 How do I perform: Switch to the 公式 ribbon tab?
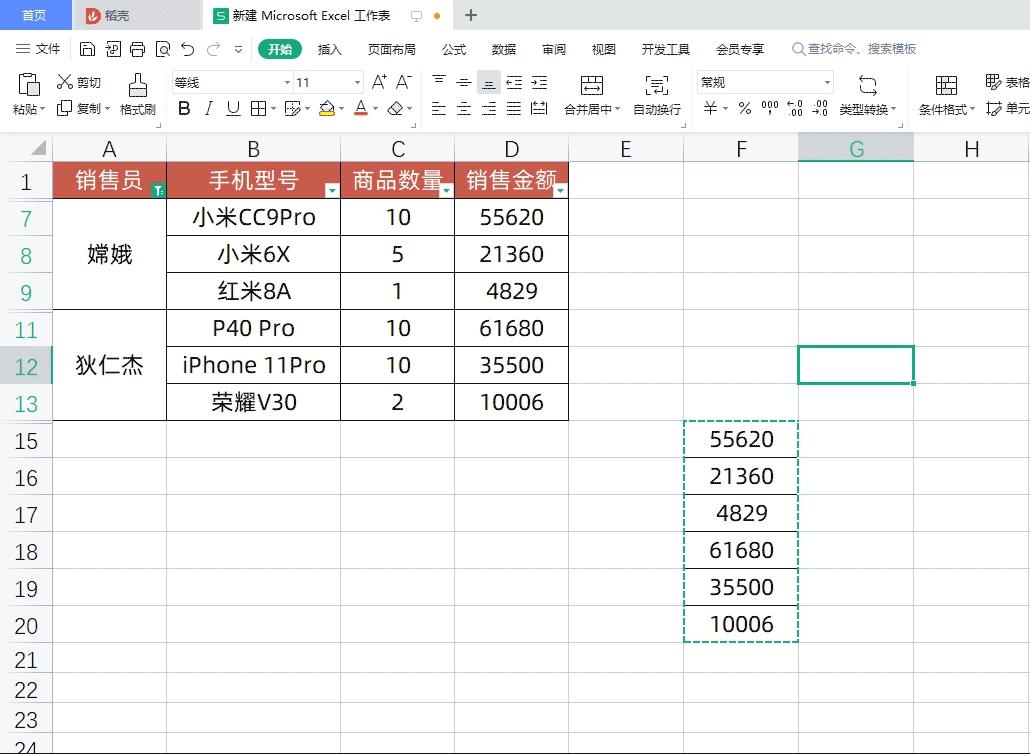point(452,48)
